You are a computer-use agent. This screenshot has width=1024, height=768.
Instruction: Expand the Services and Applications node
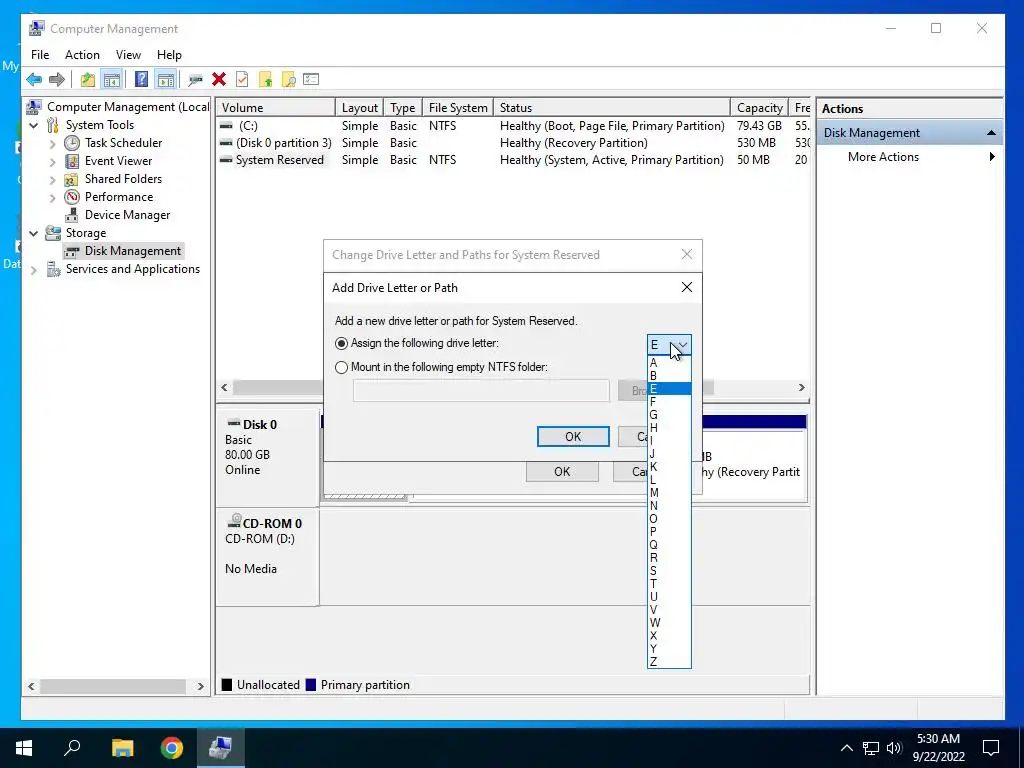34,270
